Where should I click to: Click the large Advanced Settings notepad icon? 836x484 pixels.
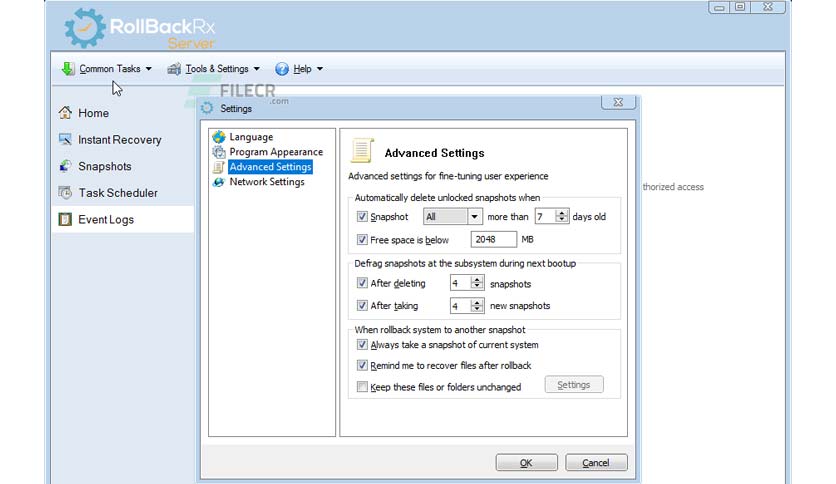point(362,150)
